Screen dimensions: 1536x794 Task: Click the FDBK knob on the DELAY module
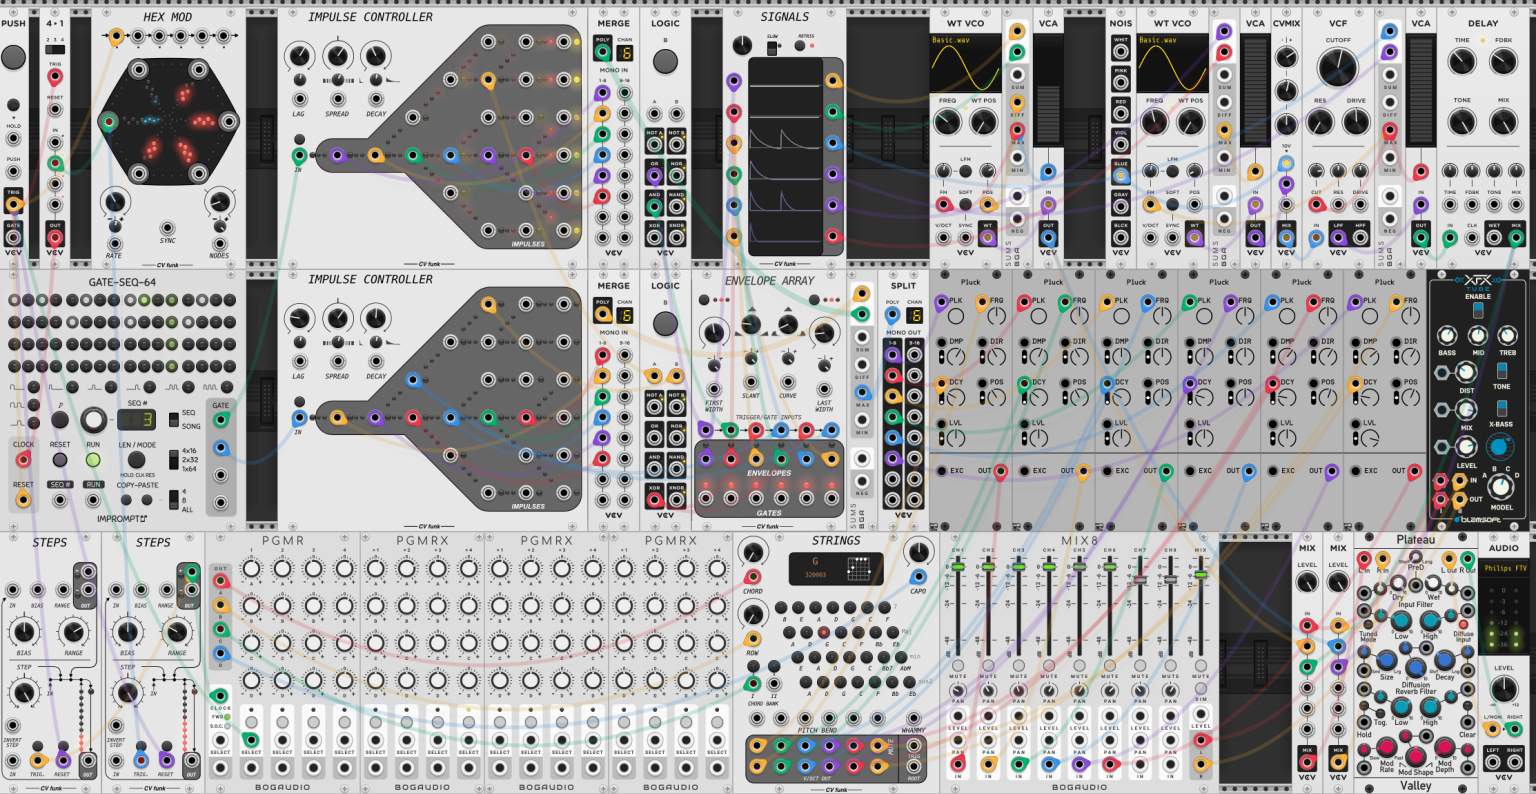pos(1503,61)
